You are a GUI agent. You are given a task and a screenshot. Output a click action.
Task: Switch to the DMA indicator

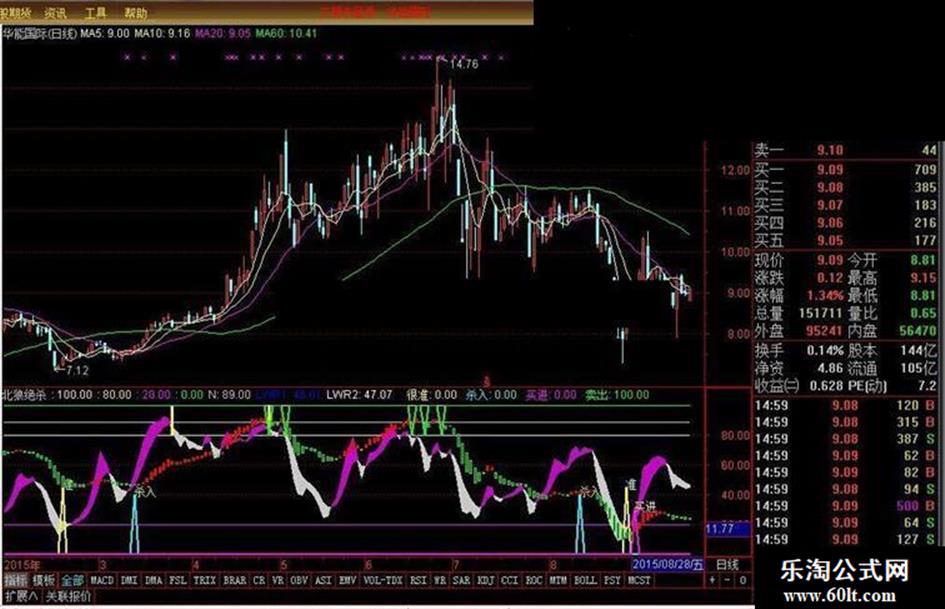coord(154,580)
